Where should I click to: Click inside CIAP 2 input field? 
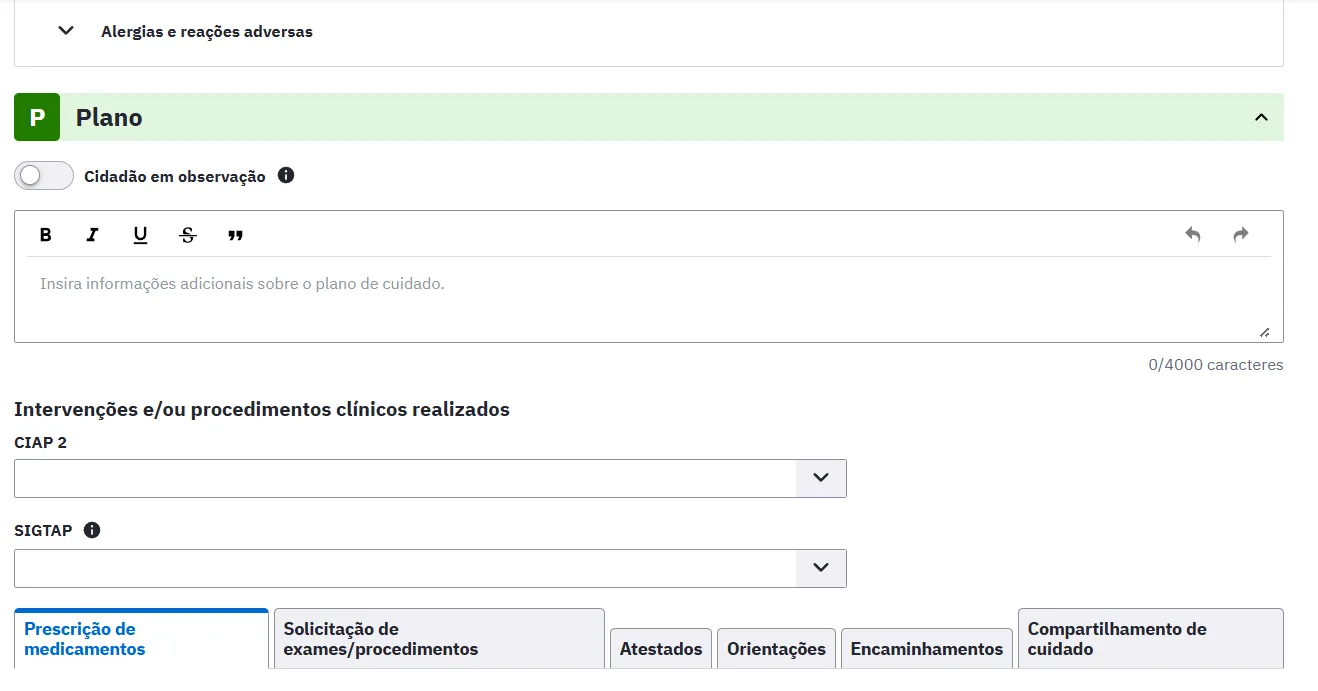(405, 478)
